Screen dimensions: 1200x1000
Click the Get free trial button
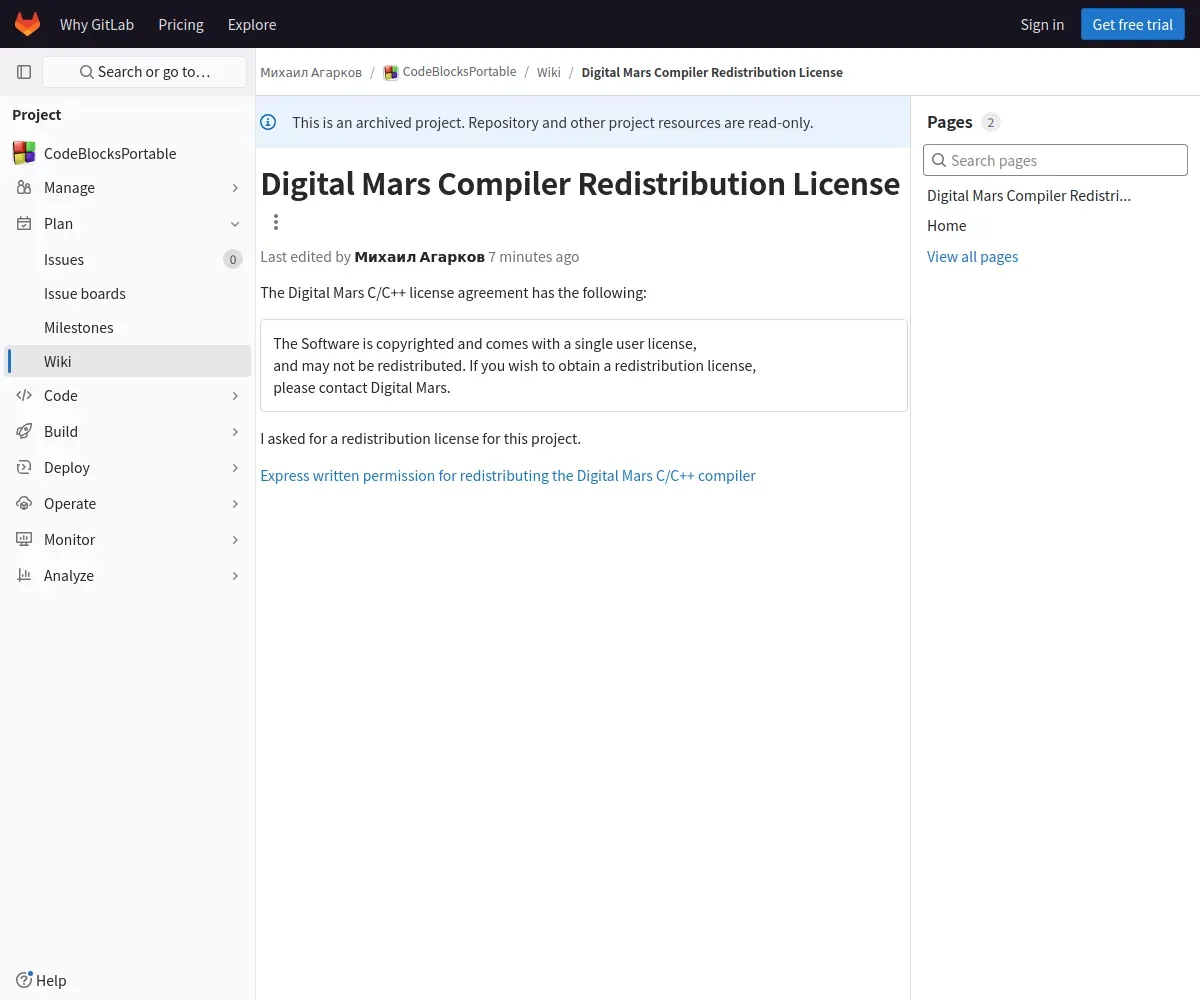1132,24
